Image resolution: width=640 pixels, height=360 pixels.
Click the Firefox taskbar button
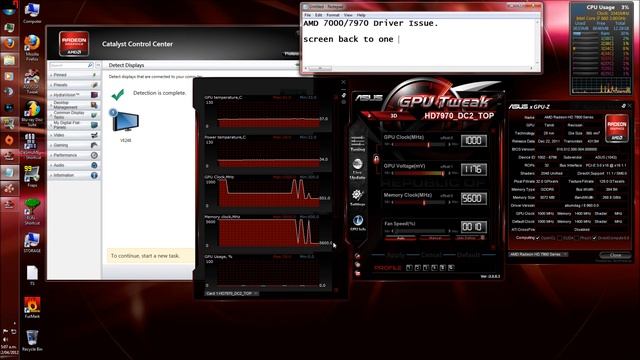(9, 43)
